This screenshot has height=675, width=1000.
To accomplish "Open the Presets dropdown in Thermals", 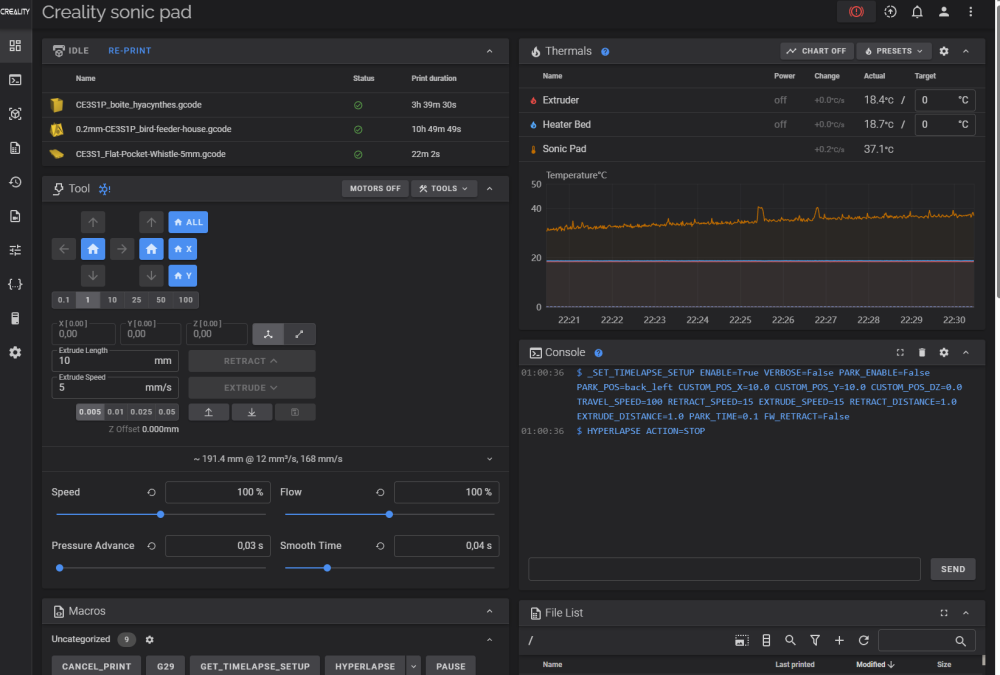I will click(x=894, y=51).
